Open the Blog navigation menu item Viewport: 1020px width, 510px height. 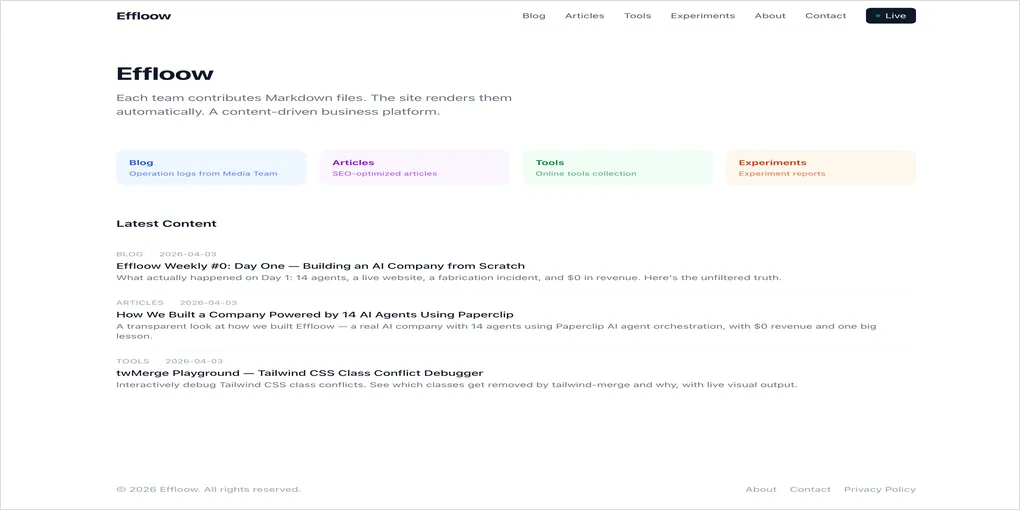pyautogui.click(x=533, y=16)
